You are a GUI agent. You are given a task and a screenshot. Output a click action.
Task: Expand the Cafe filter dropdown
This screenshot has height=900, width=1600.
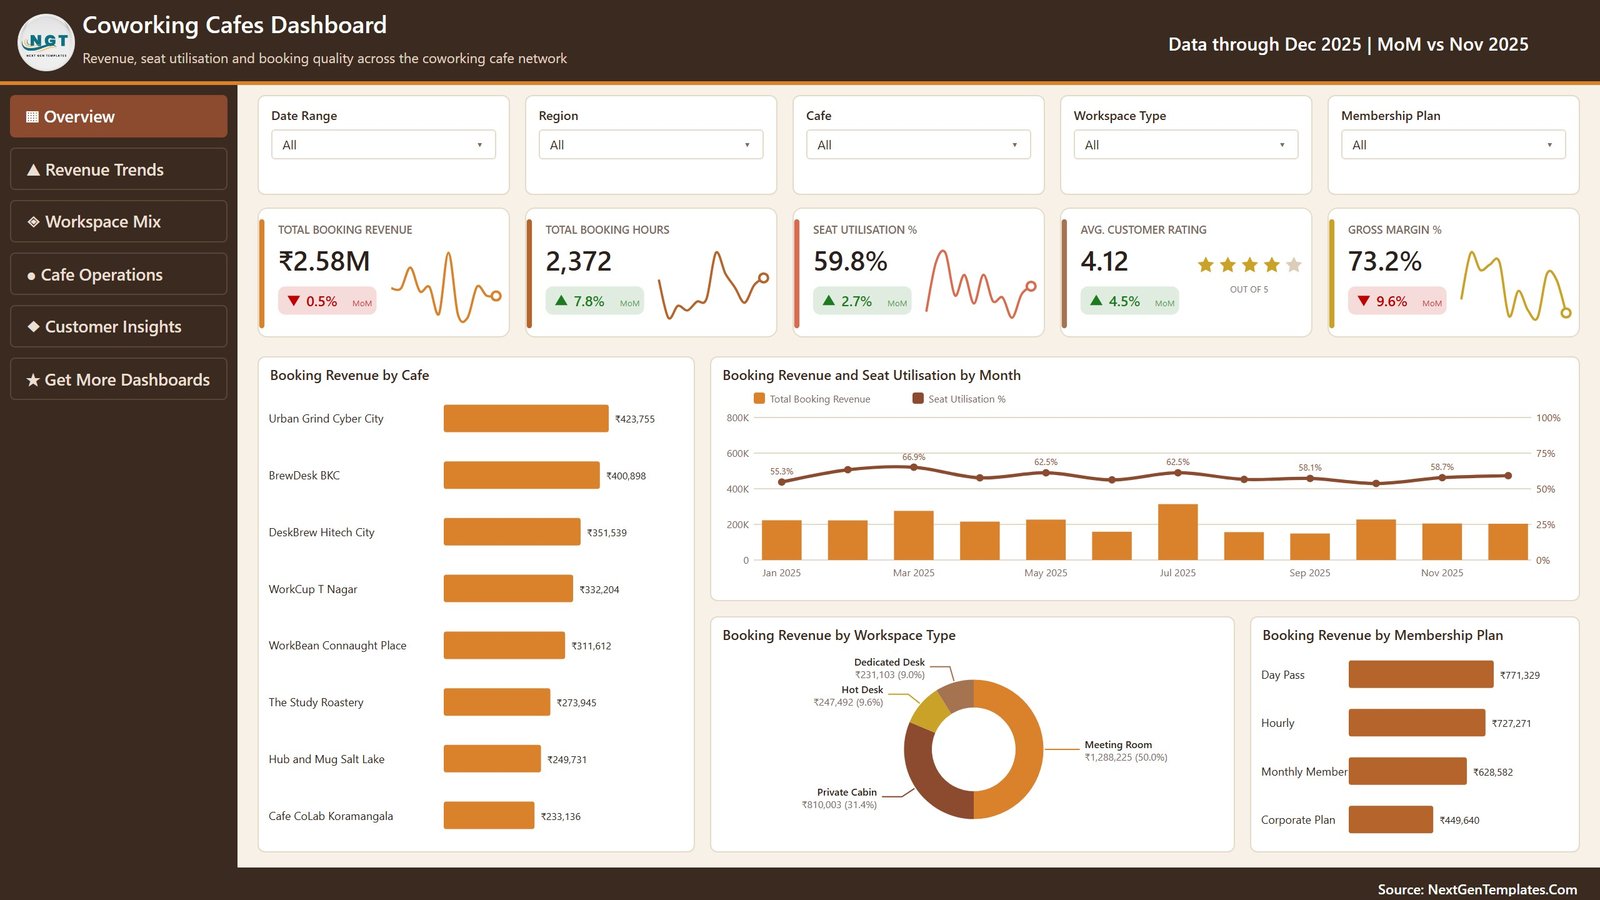coord(918,145)
